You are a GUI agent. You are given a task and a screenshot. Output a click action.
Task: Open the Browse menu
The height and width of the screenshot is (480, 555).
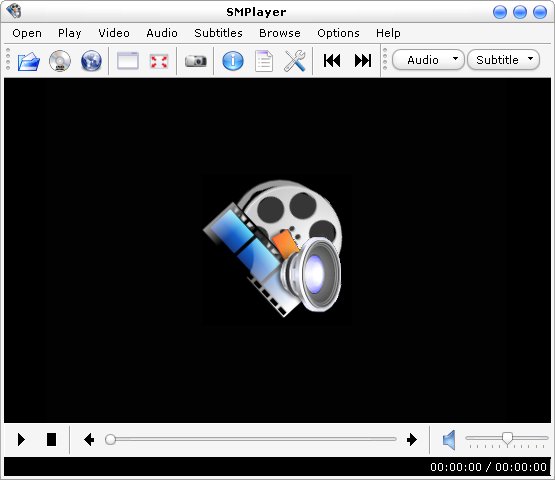coord(280,33)
